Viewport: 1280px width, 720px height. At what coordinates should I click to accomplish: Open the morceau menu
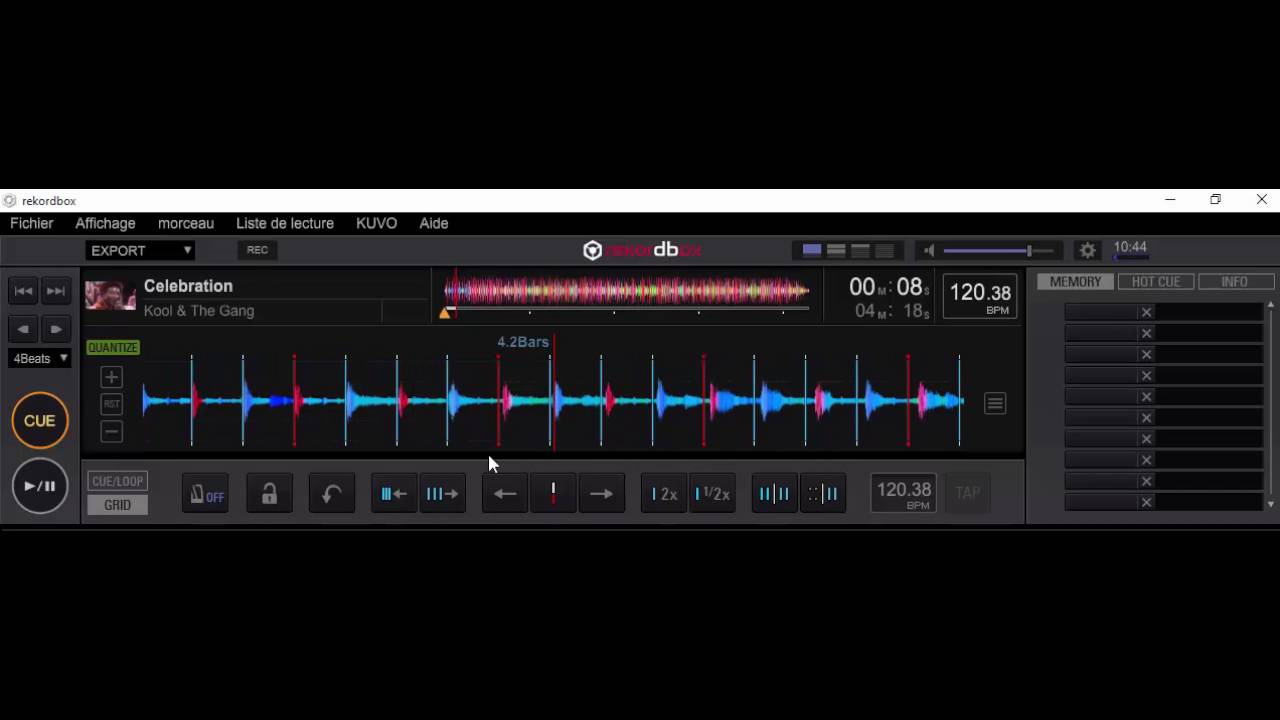pos(186,223)
